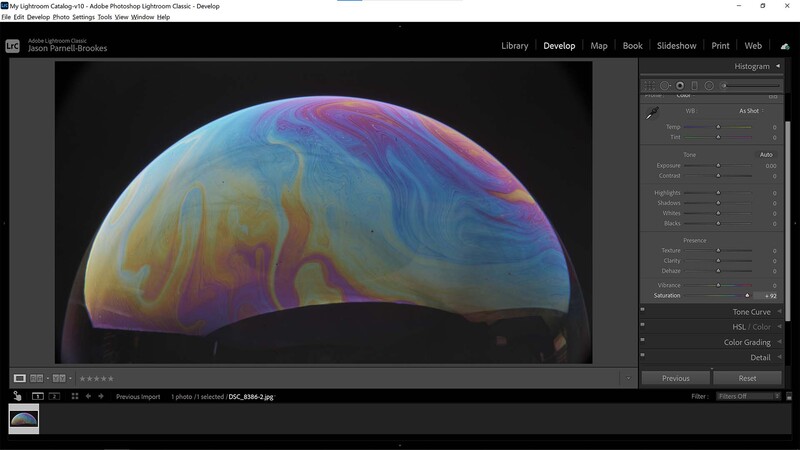Select the Red Eye Correction tool
This screenshot has height=450, width=800.
click(680, 86)
